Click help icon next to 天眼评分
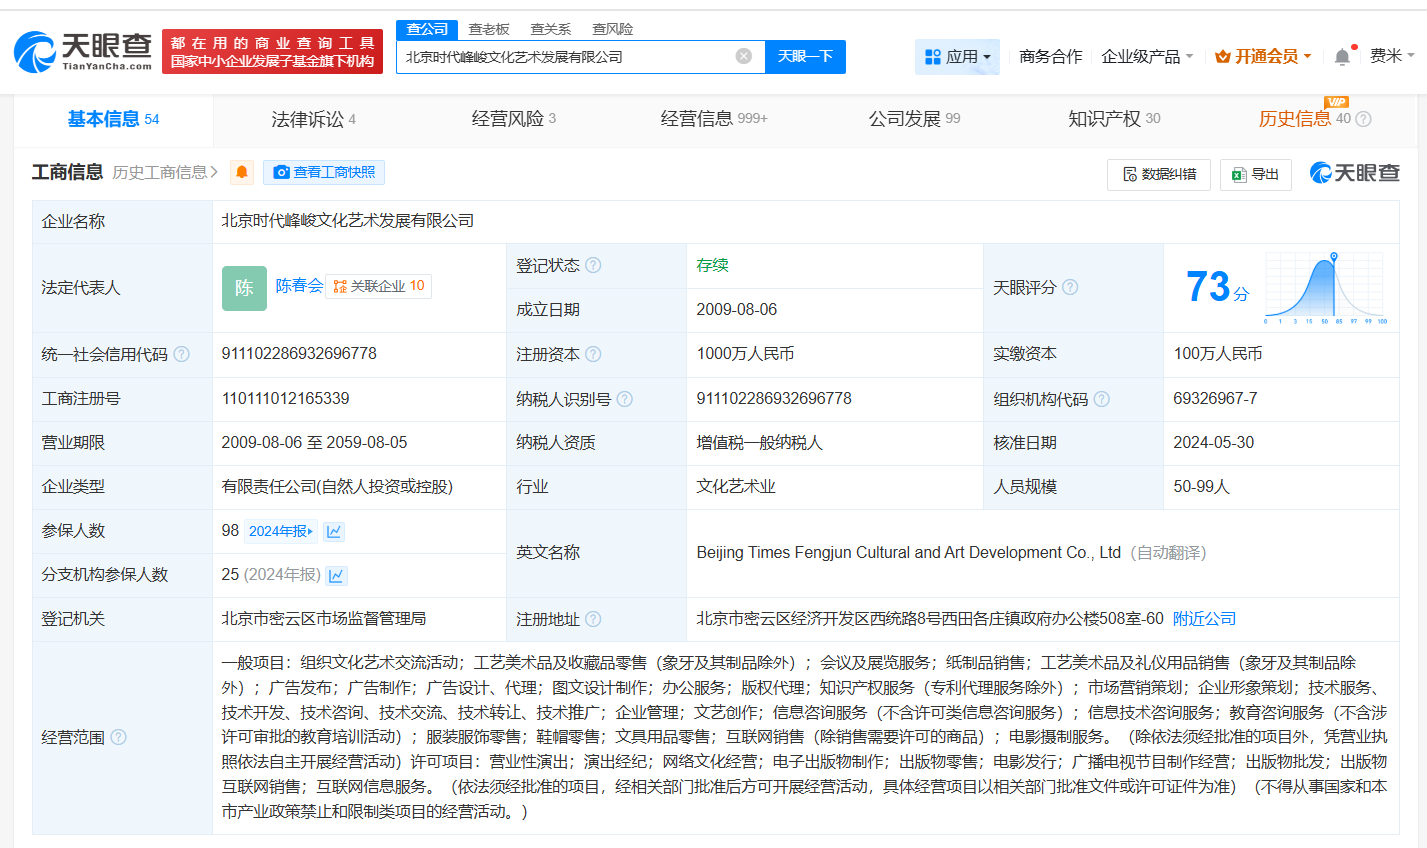Screen dimensions: 1427x848 tap(1070, 287)
